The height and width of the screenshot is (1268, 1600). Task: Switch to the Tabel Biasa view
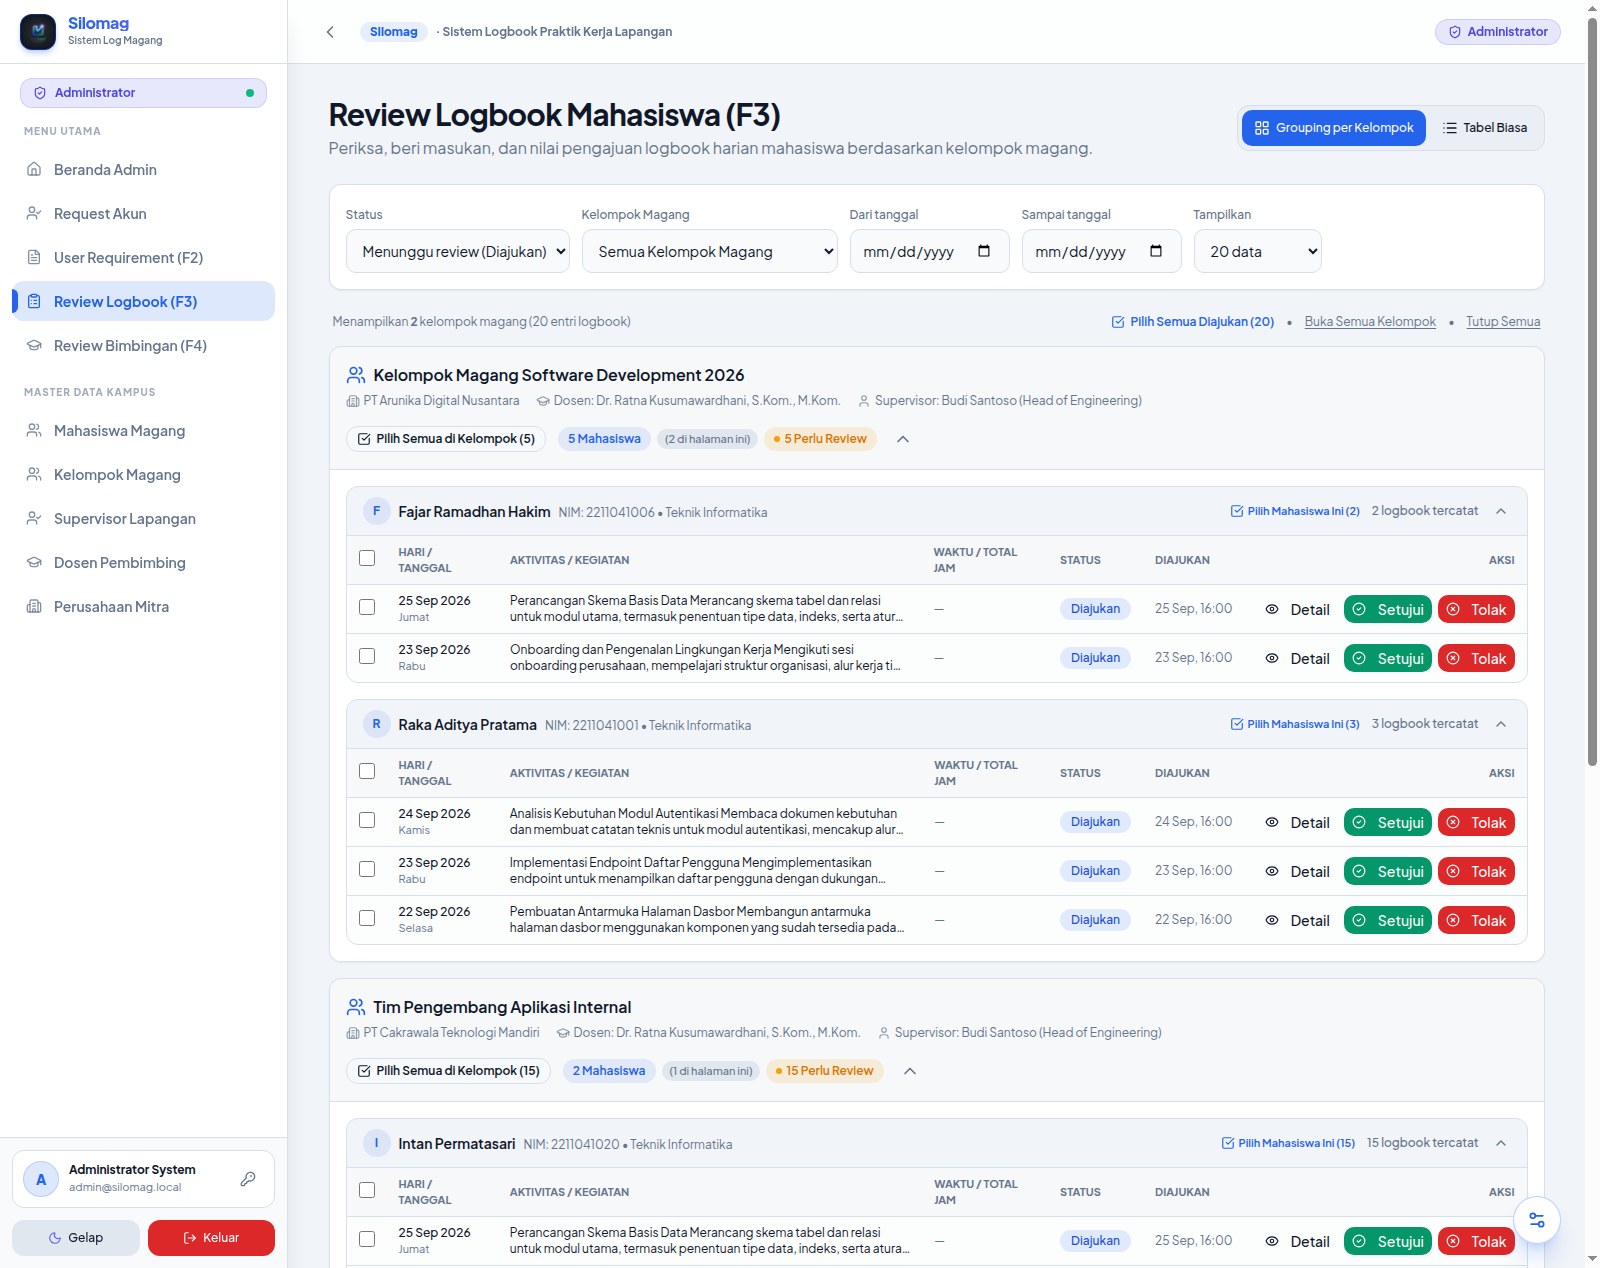pyautogui.click(x=1485, y=128)
